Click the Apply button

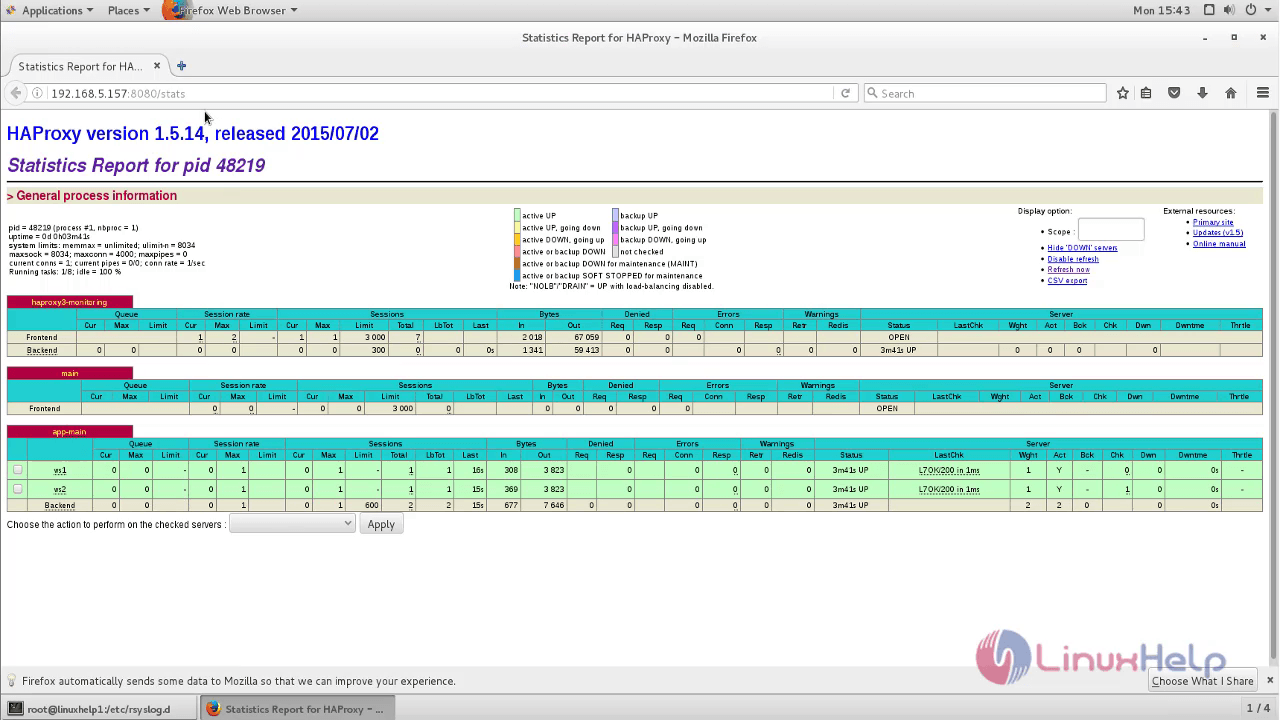pyautogui.click(x=381, y=524)
